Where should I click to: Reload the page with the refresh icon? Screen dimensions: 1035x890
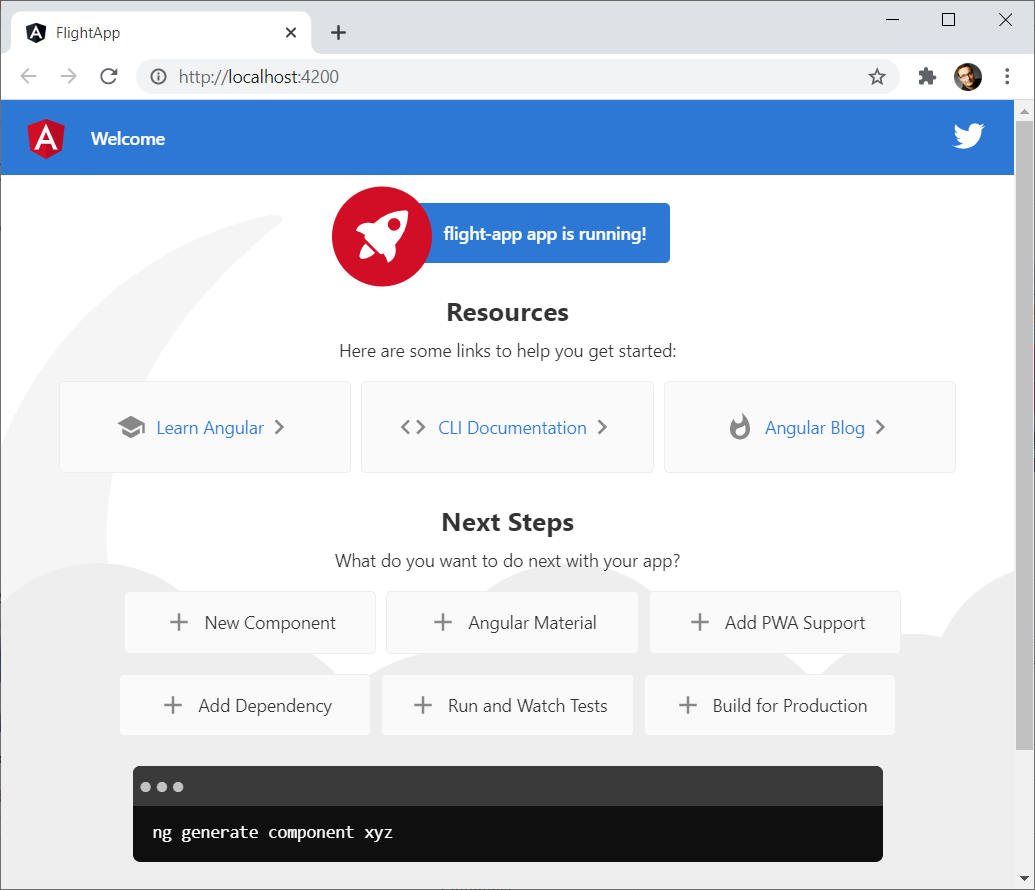click(x=109, y=77)
